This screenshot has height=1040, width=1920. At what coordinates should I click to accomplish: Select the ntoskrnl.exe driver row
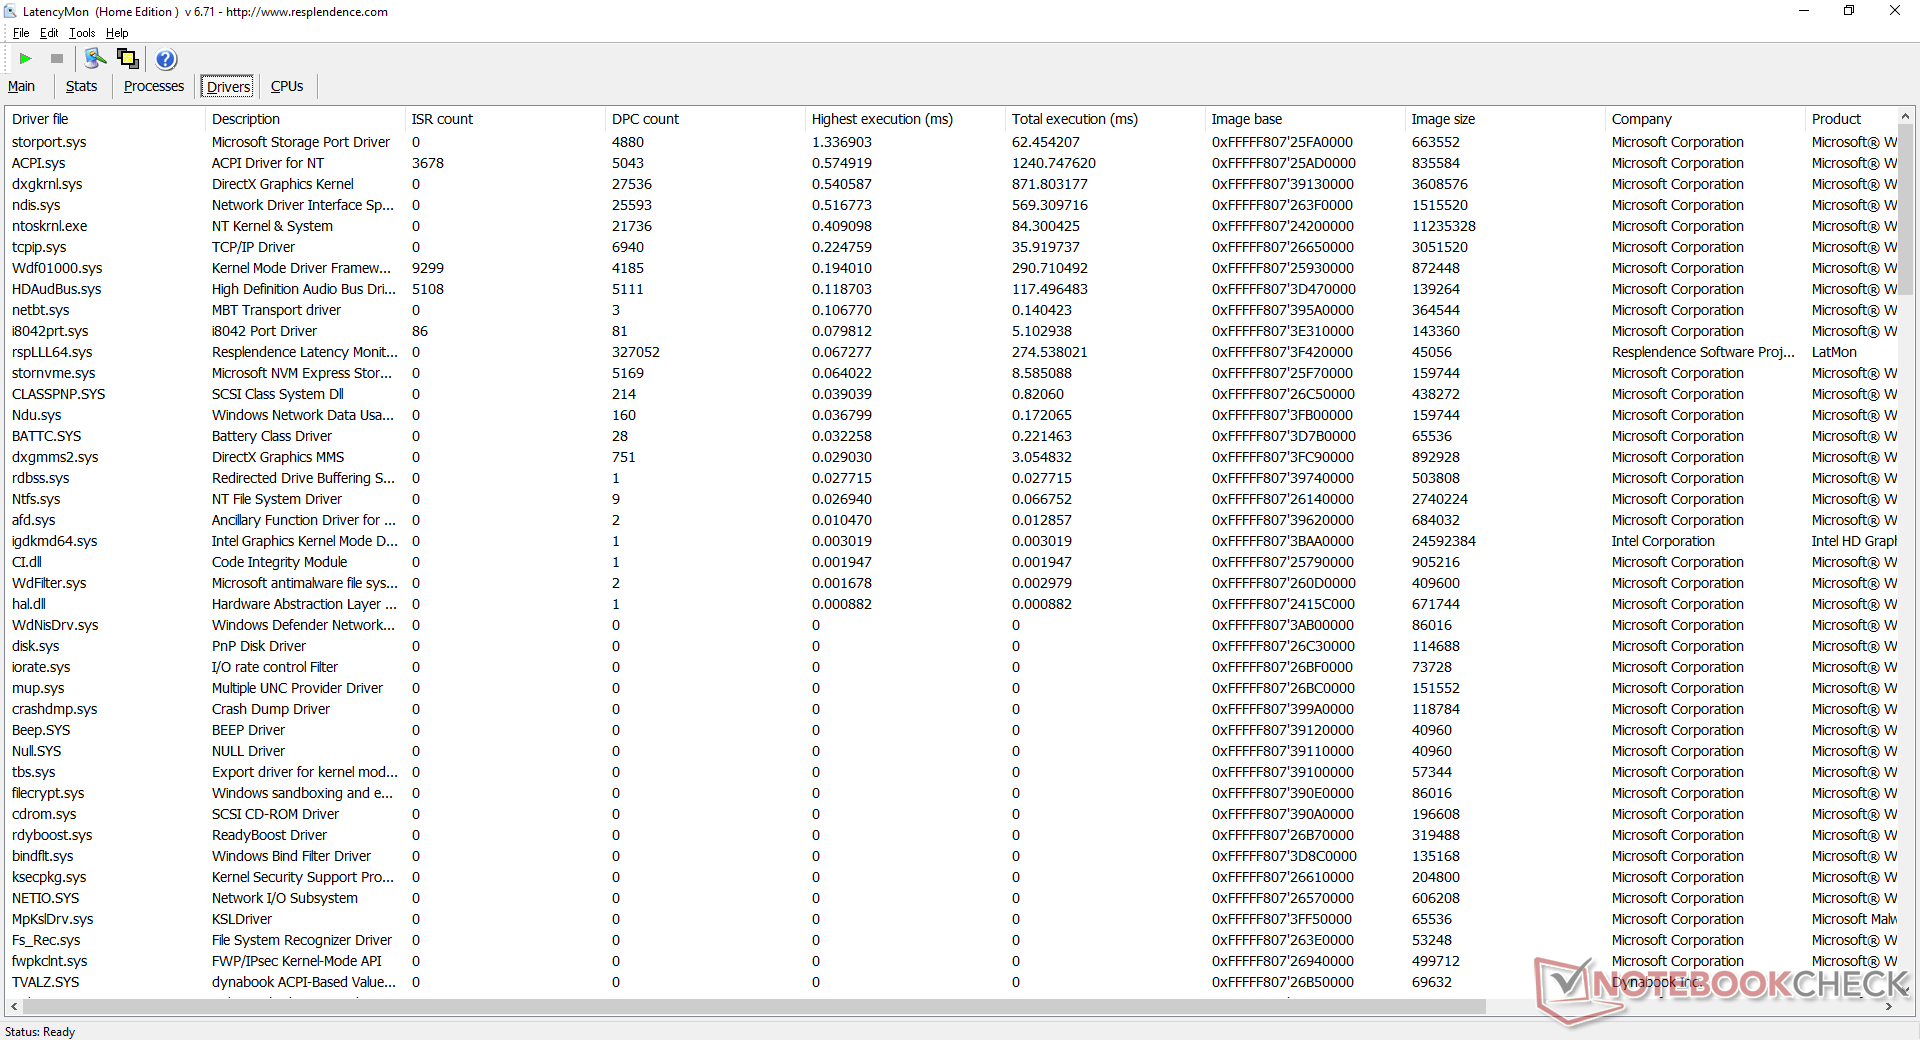tap(952, 226)
